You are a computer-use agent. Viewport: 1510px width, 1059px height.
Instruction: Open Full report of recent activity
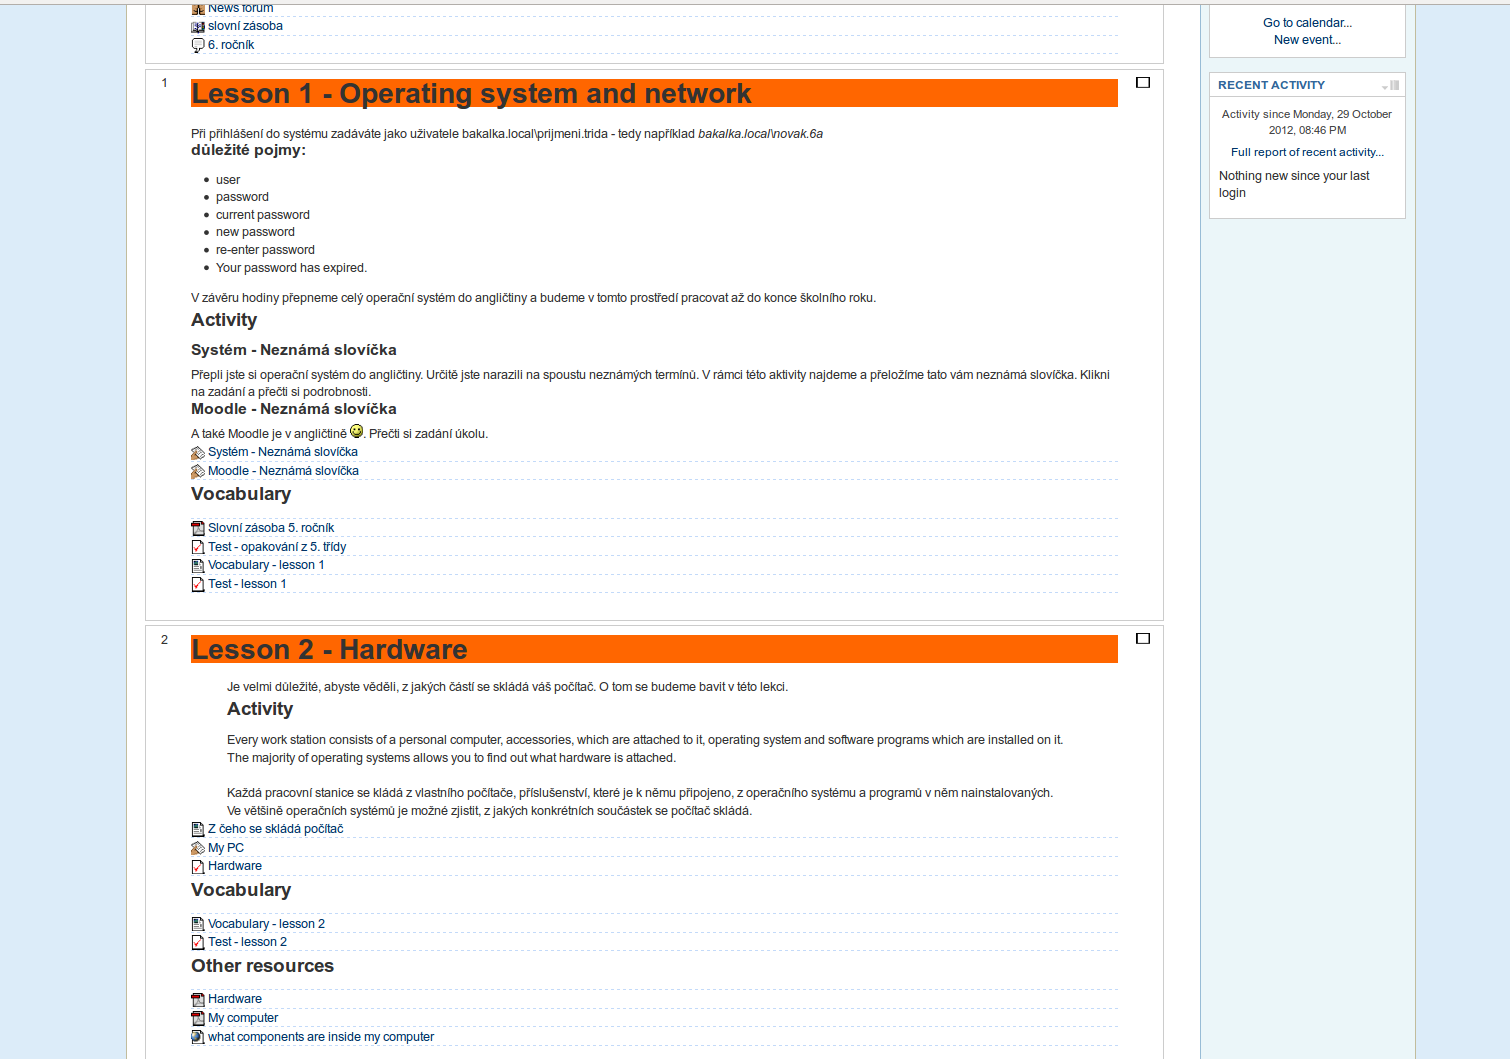[1307, 153]
